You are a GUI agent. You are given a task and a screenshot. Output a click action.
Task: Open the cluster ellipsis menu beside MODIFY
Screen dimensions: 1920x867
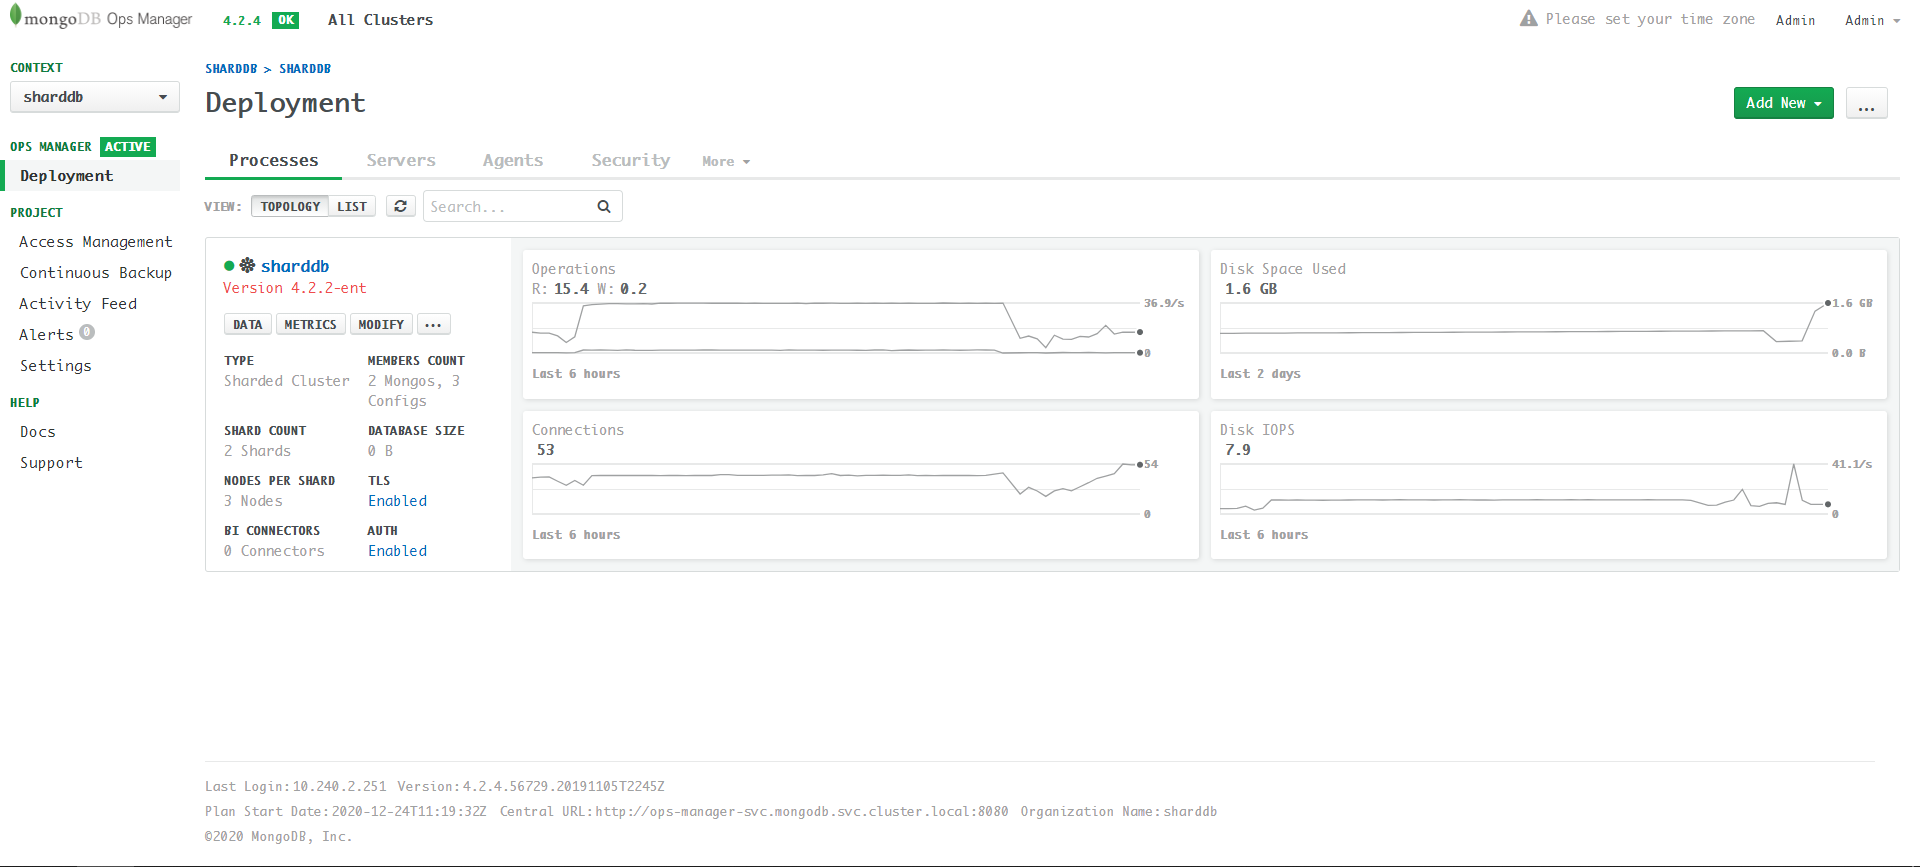(433, 324)
